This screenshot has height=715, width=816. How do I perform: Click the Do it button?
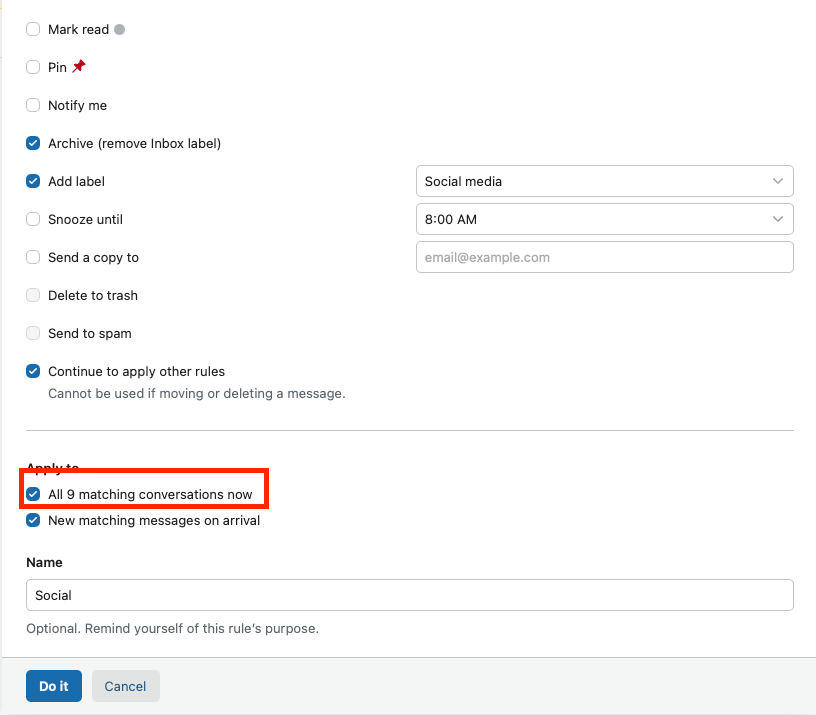53,686
